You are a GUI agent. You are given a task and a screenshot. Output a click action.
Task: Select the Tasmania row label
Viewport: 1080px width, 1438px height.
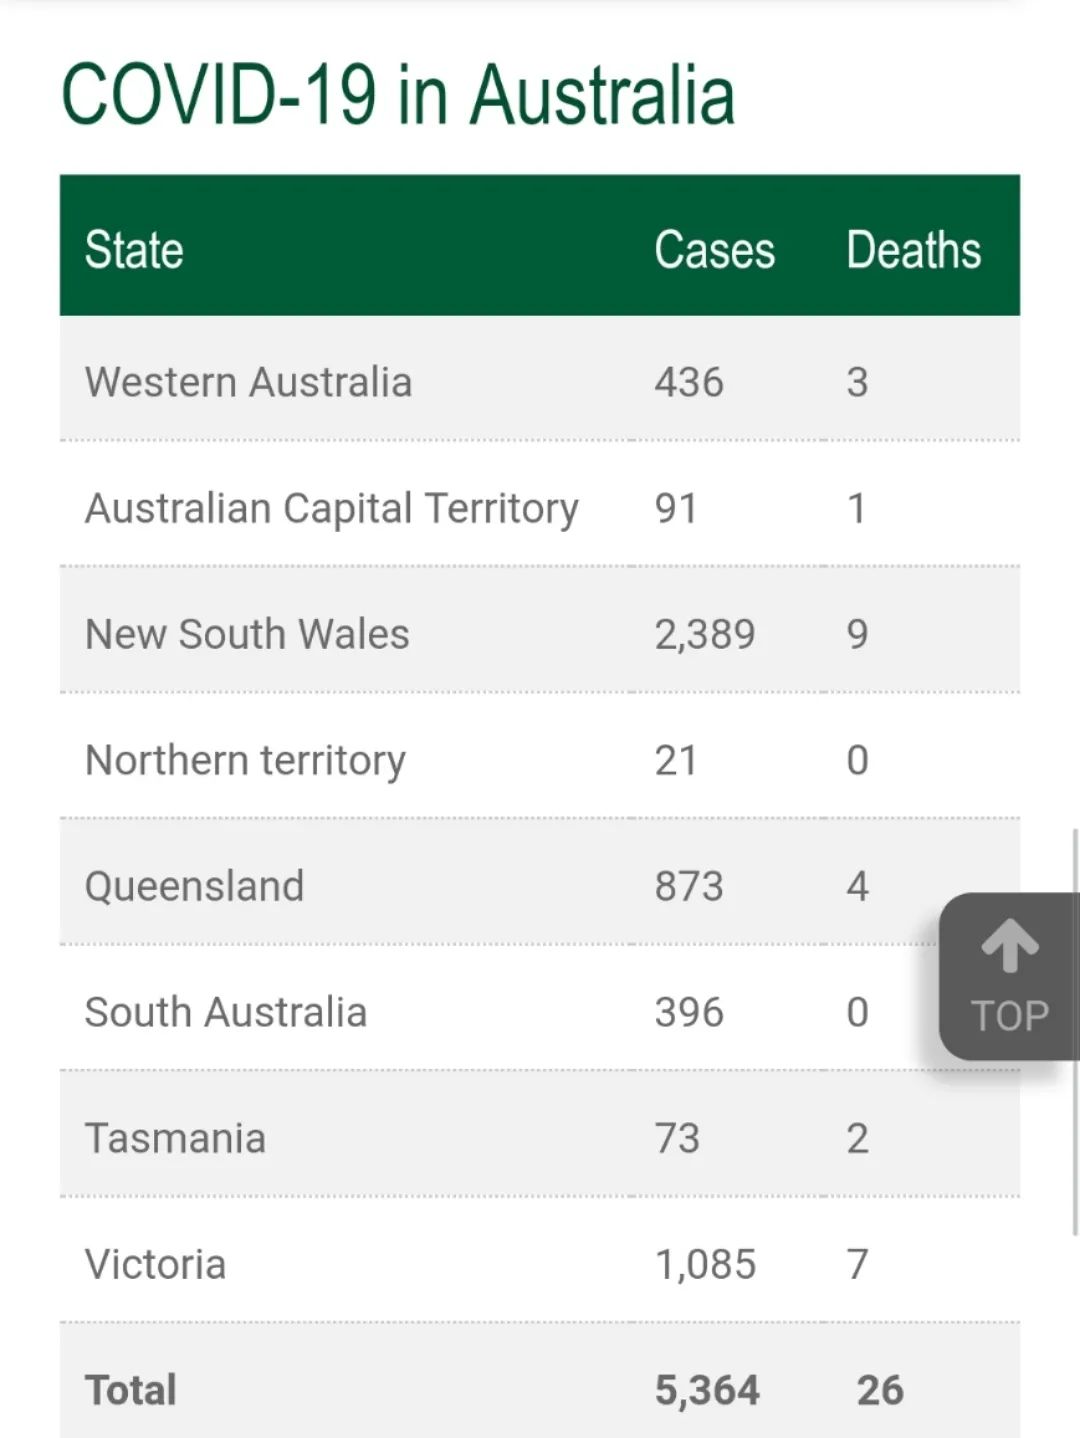pyautogui.click(x=176, y=1138)
